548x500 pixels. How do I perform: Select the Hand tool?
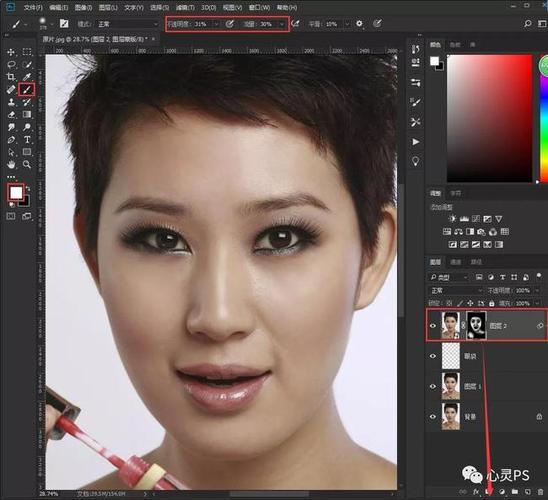tap(11, 164)
